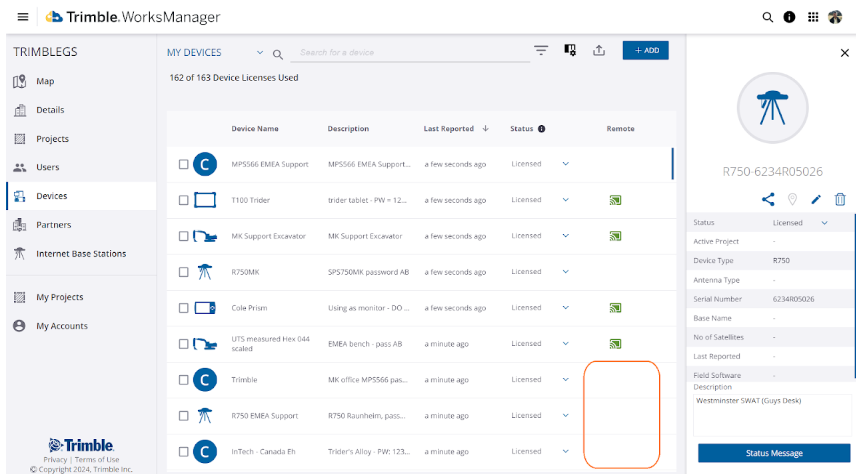This screenshot has height=474, width=856.
Task: Check the MPS566 EMEA Support checkbox
Action: click(x=183, y=164)
